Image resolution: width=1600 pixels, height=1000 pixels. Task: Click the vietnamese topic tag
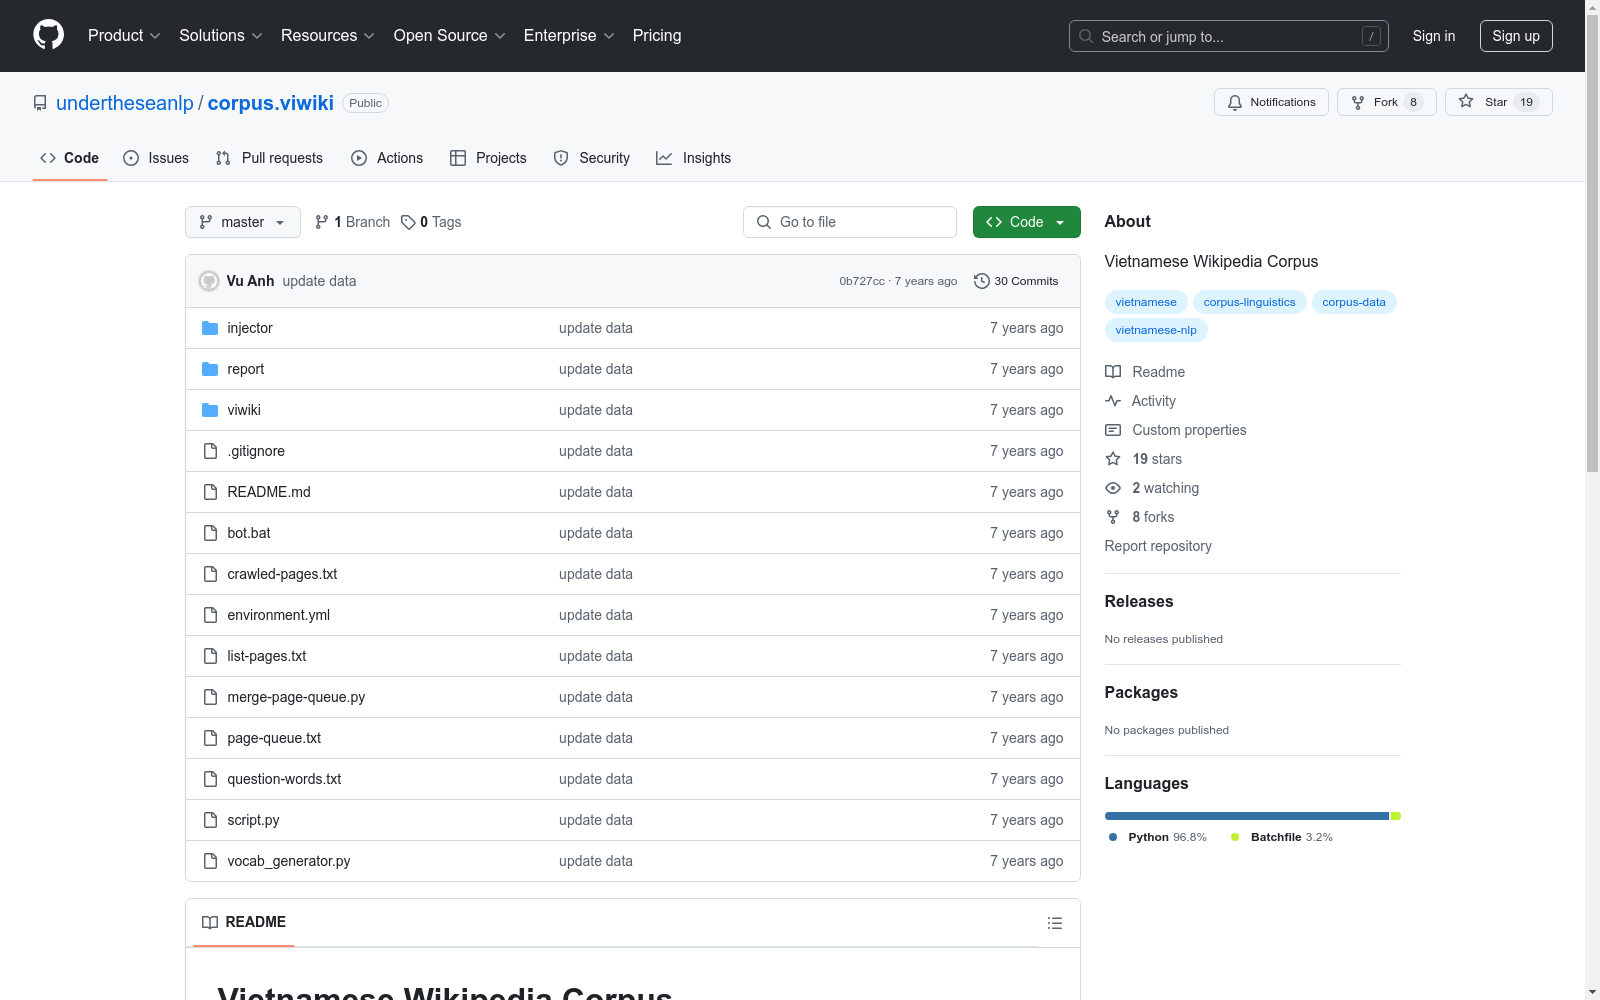(1146, 302)
